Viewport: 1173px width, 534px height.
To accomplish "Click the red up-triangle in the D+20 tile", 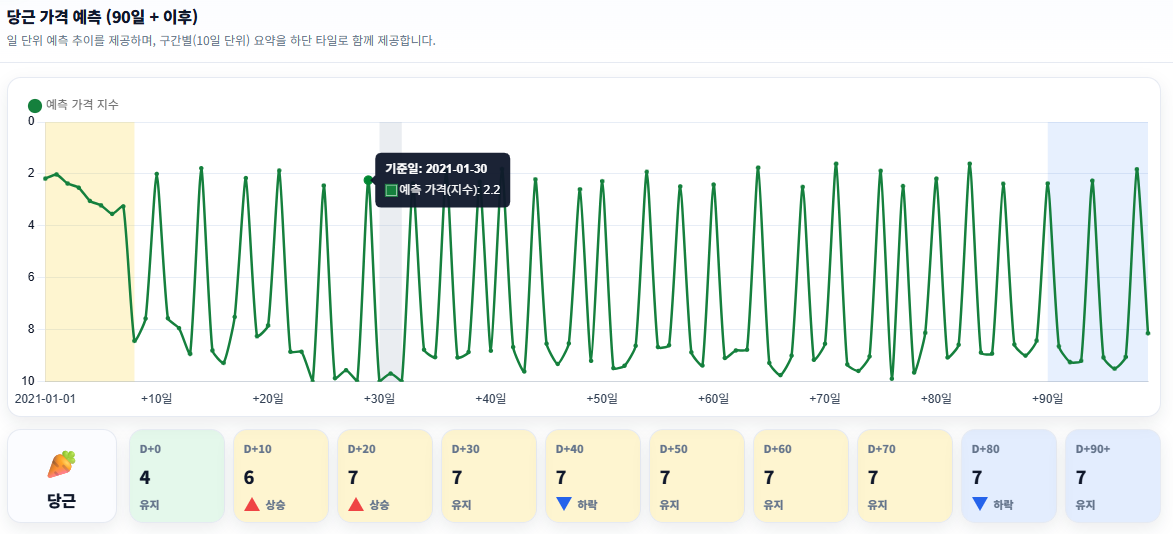I will pos(356,505).
